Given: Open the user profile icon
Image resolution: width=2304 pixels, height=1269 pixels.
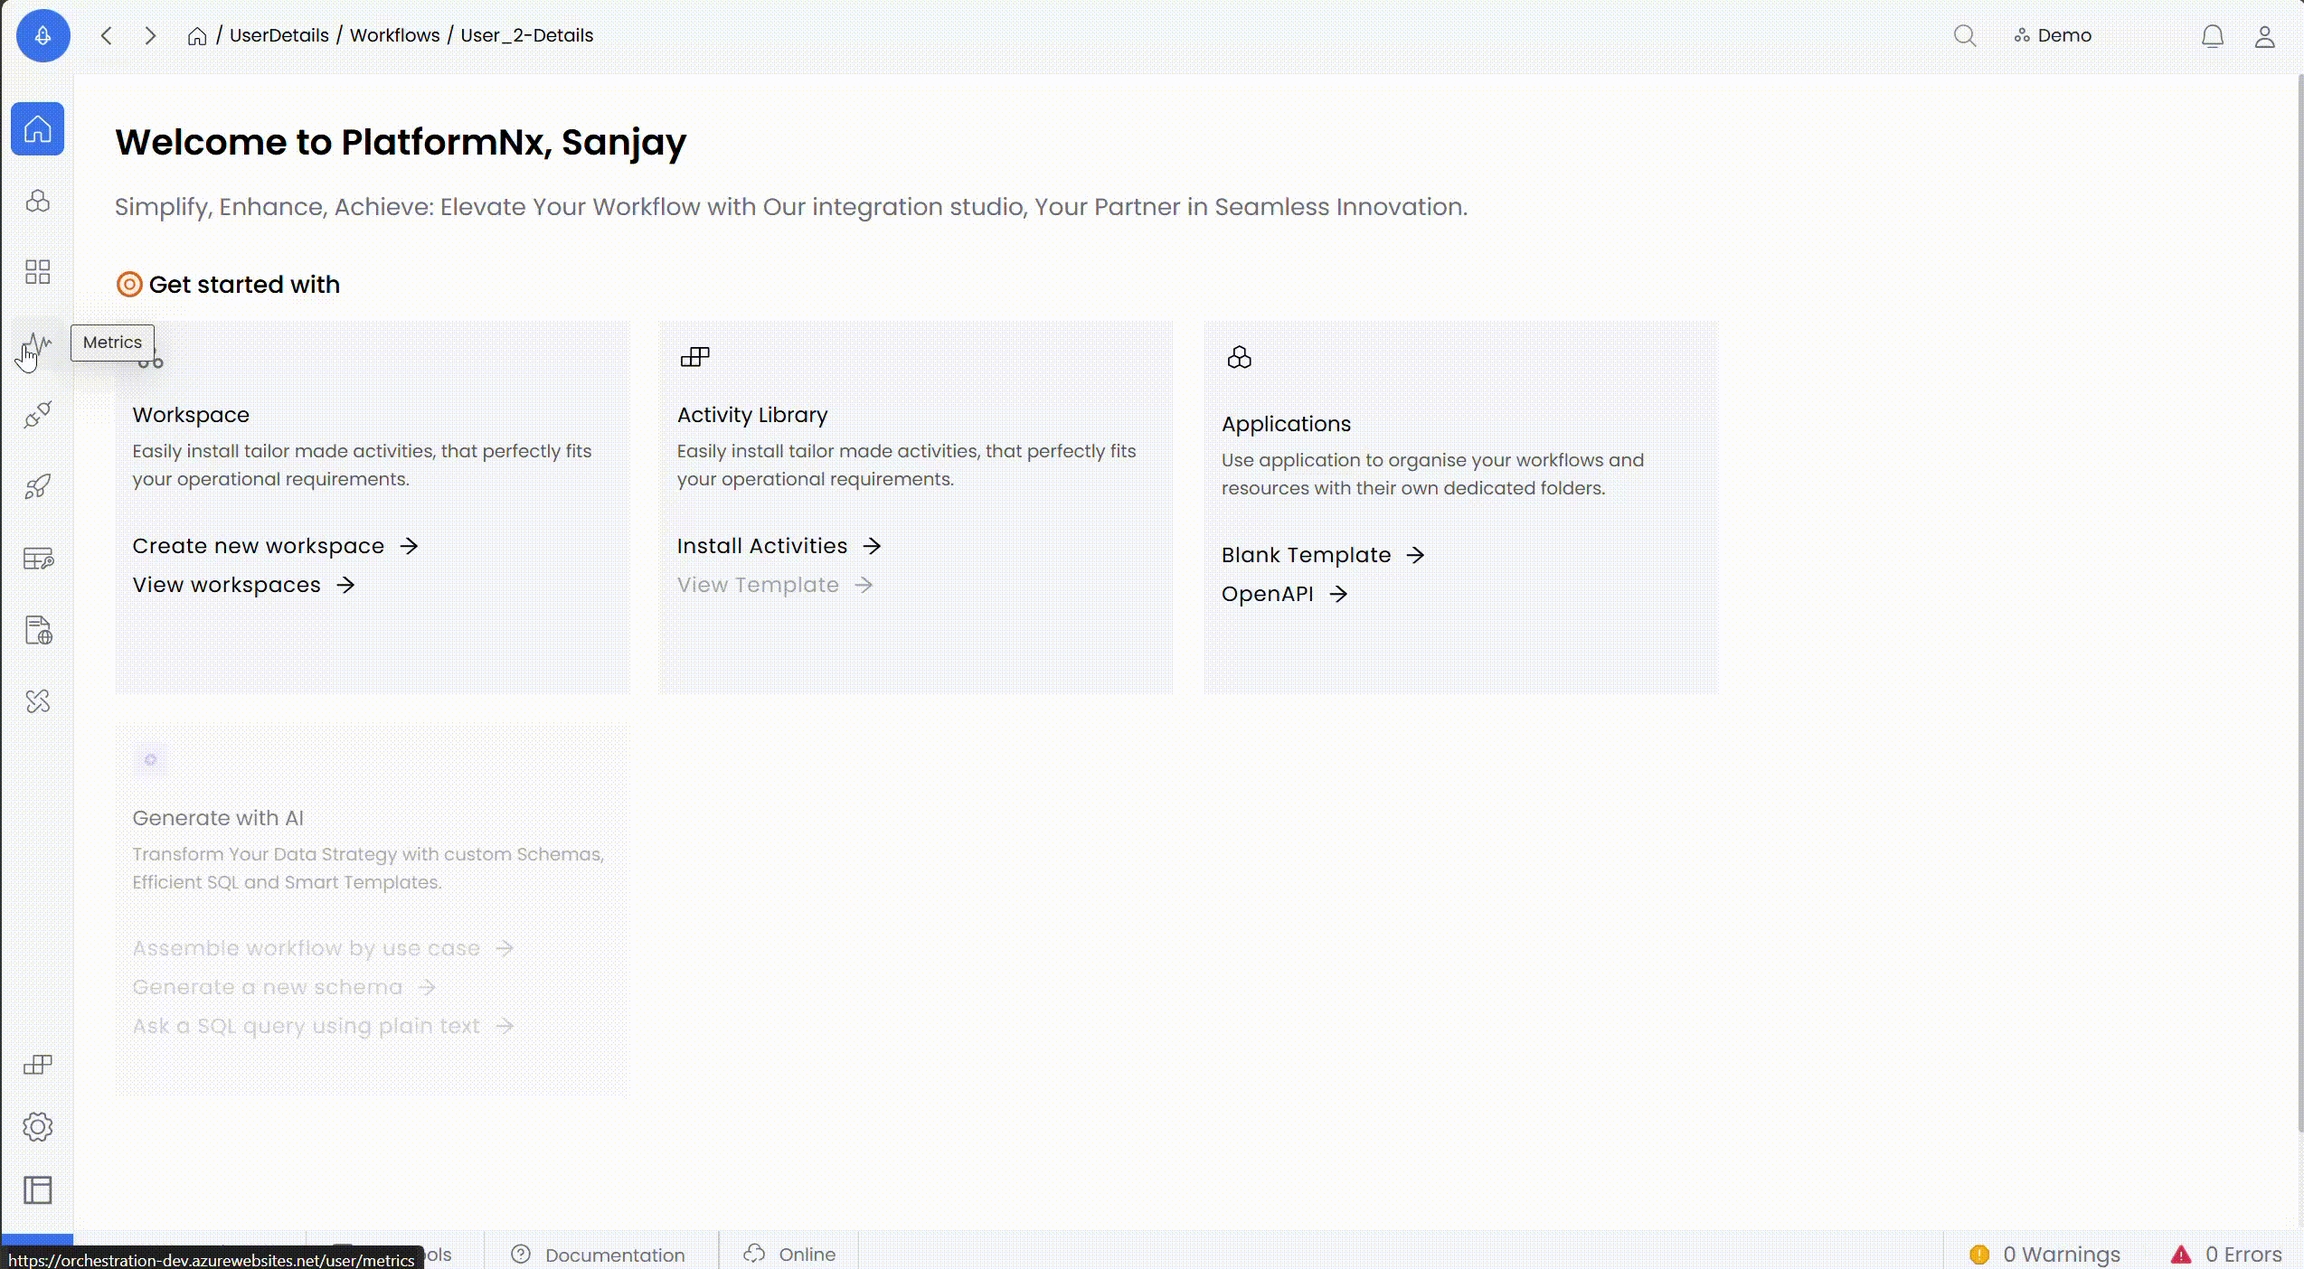Looking at the screenshot, I should [x=2264, y=36].
